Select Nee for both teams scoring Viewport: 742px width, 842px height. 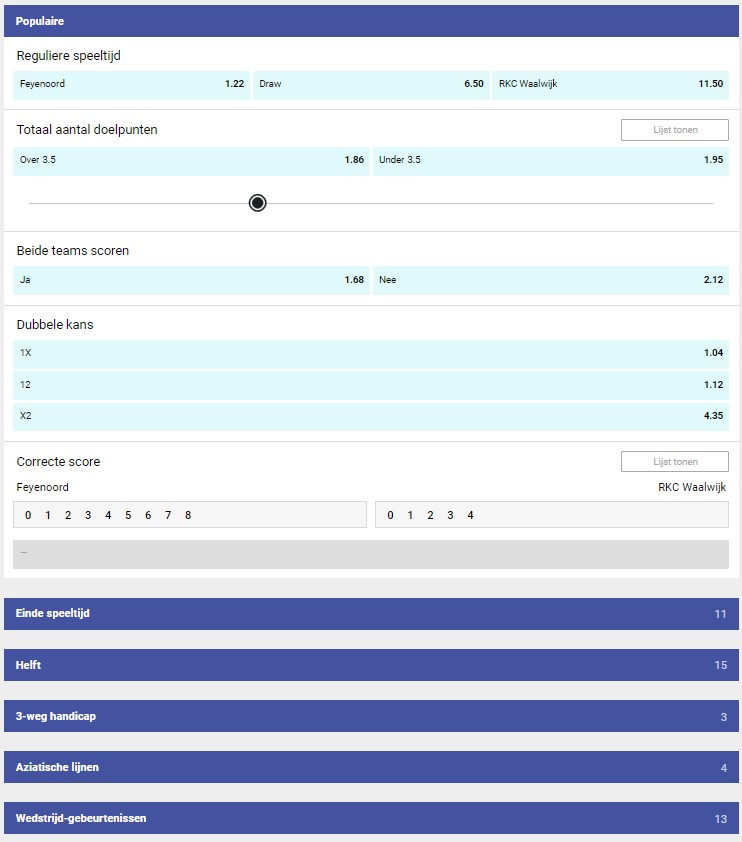point(550,280)
